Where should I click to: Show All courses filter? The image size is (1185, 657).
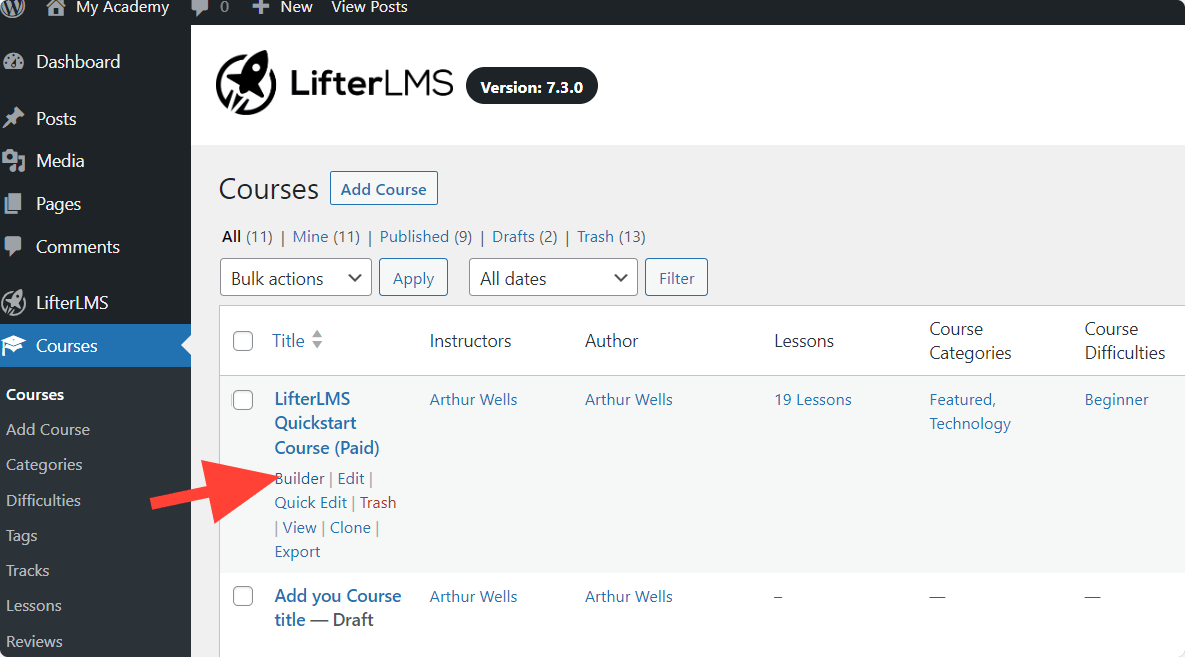231,237
